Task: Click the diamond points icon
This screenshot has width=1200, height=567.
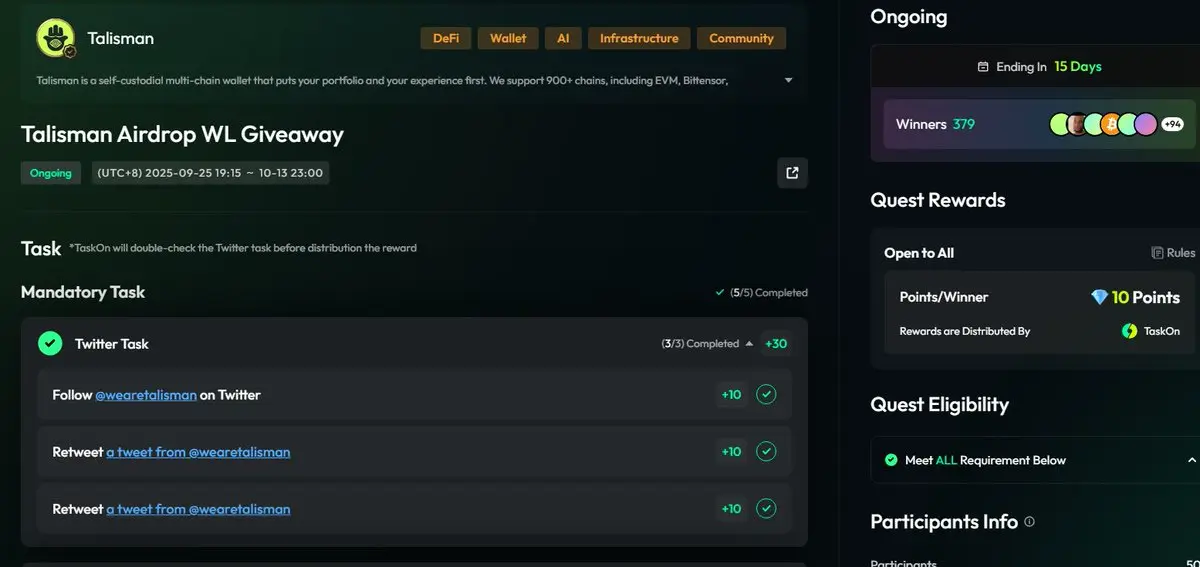Action: click(1099, 297)
